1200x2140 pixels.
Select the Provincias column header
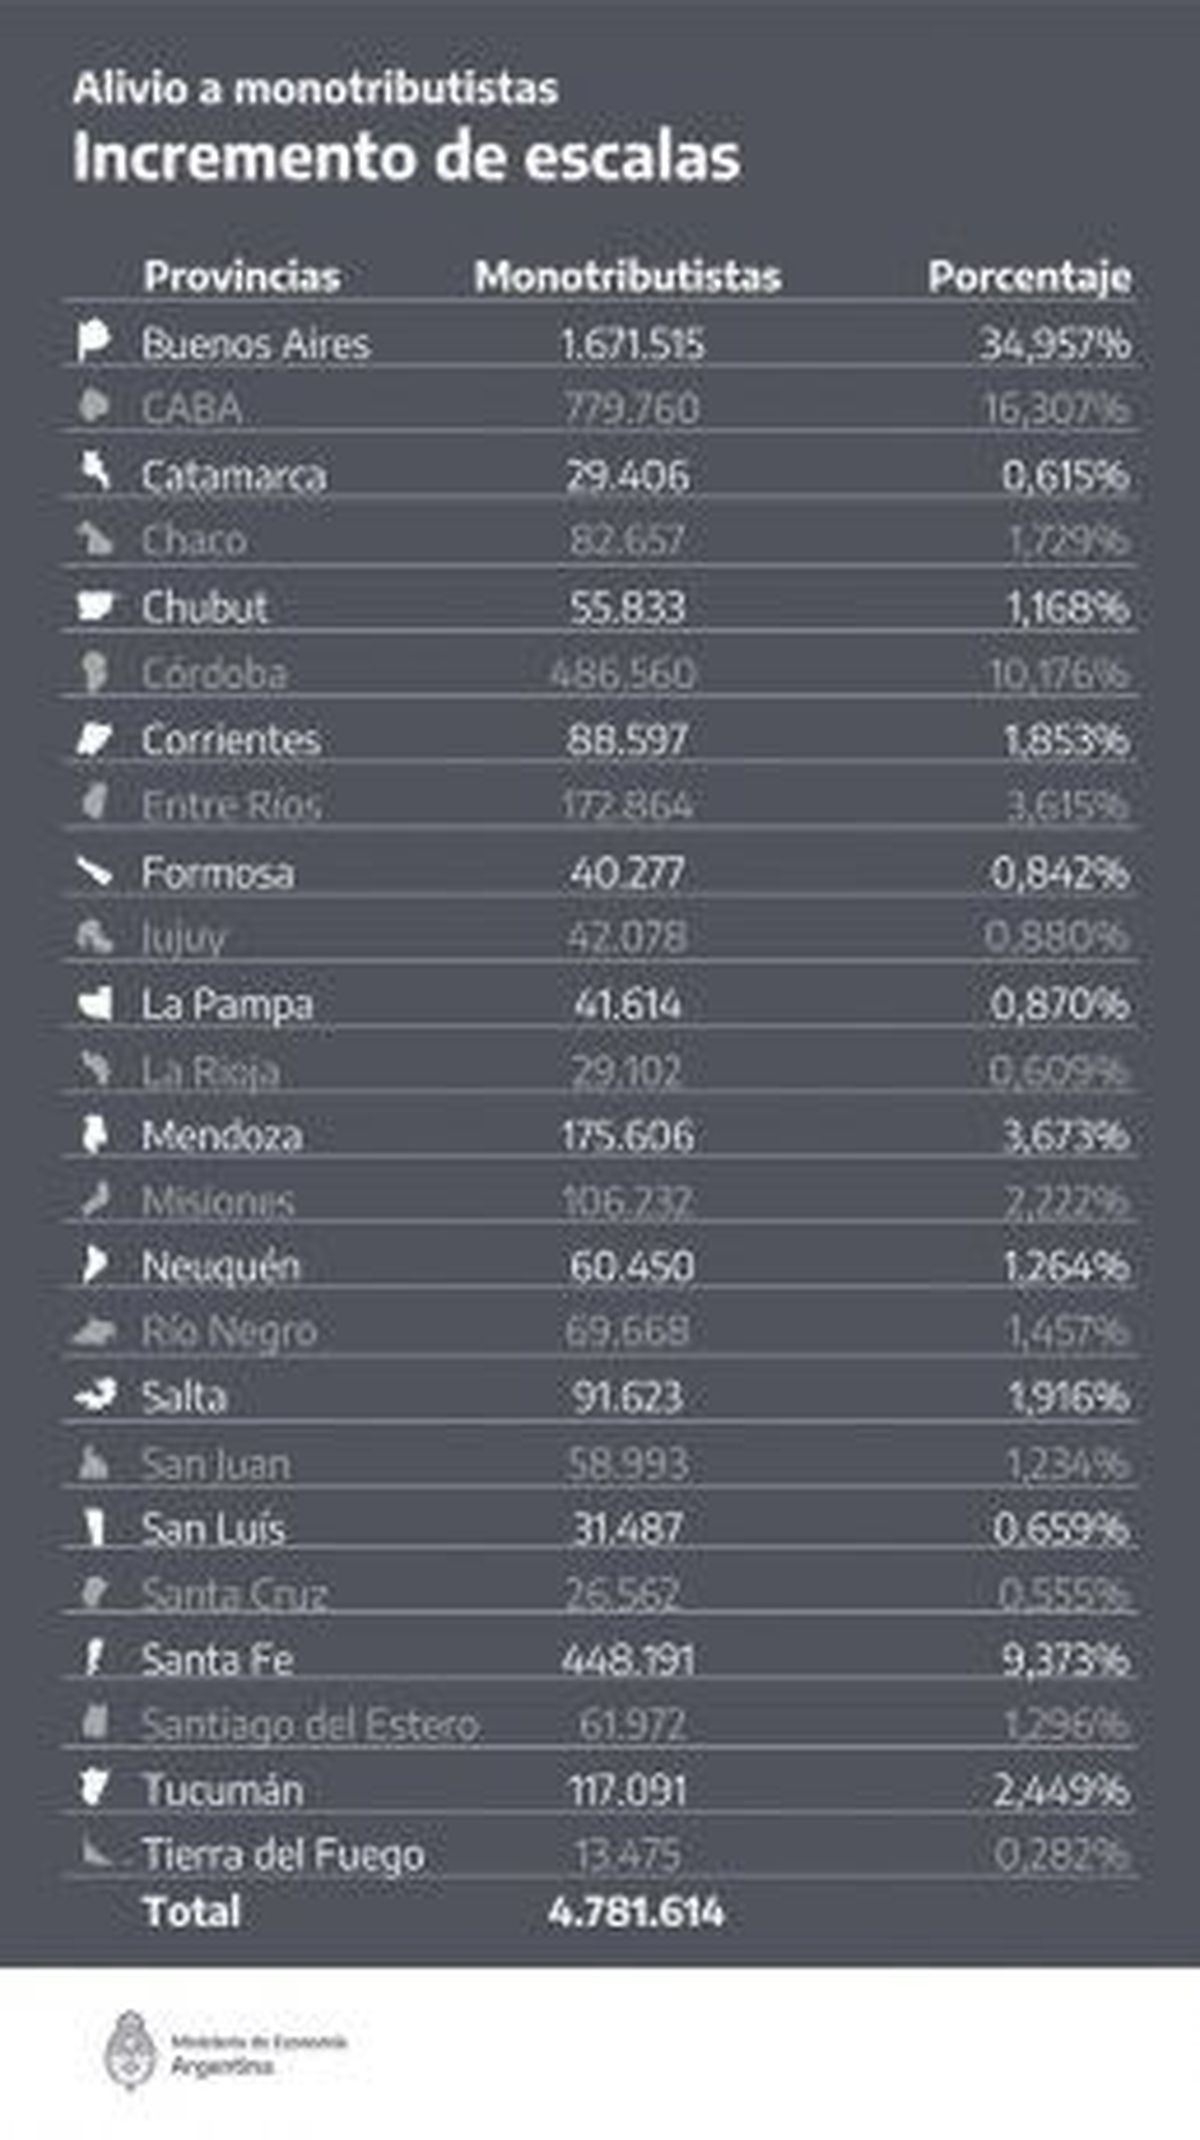pos(242,276)
